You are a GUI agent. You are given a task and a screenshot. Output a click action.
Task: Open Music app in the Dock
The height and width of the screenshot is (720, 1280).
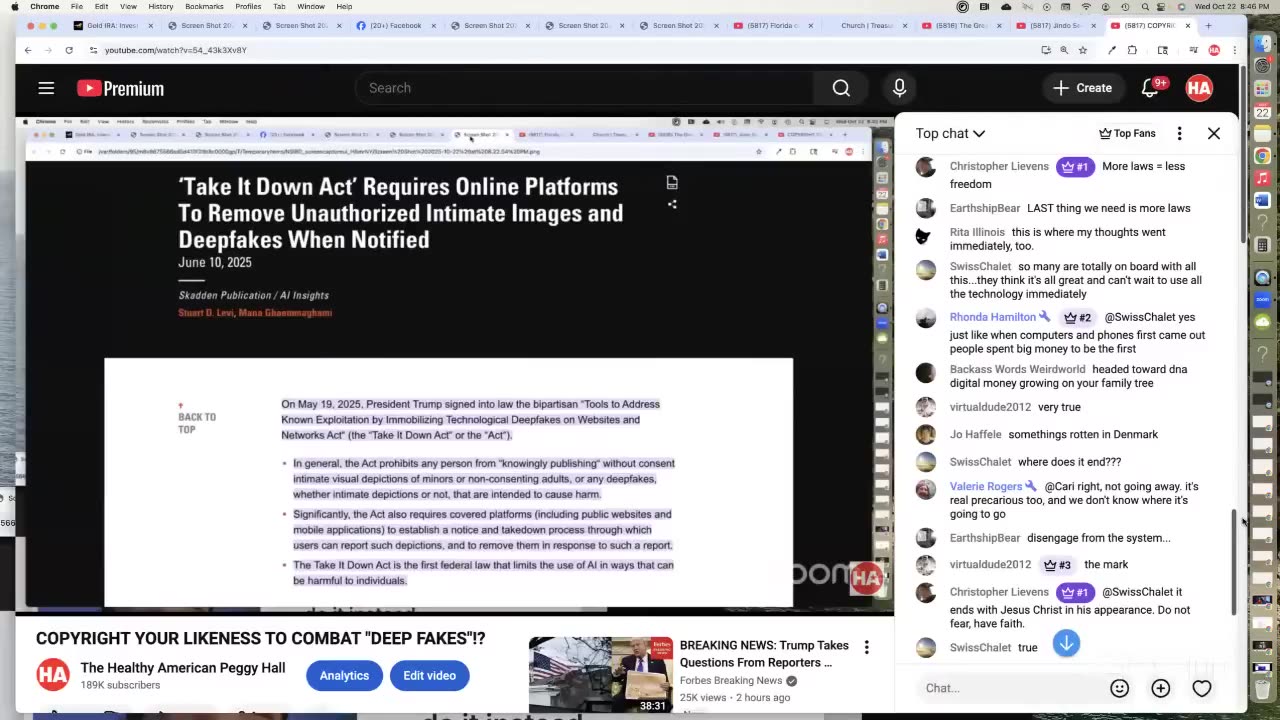[x=1263, y=178]
